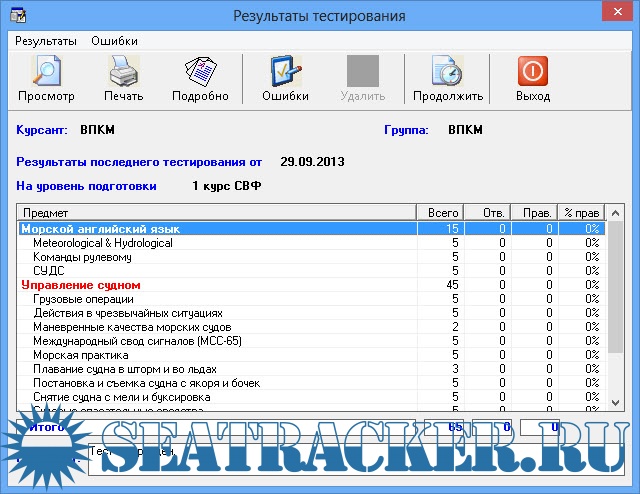640x494 pixels.
Task: Open the Подробно (Details) report icon
Action: coord(200,73)
